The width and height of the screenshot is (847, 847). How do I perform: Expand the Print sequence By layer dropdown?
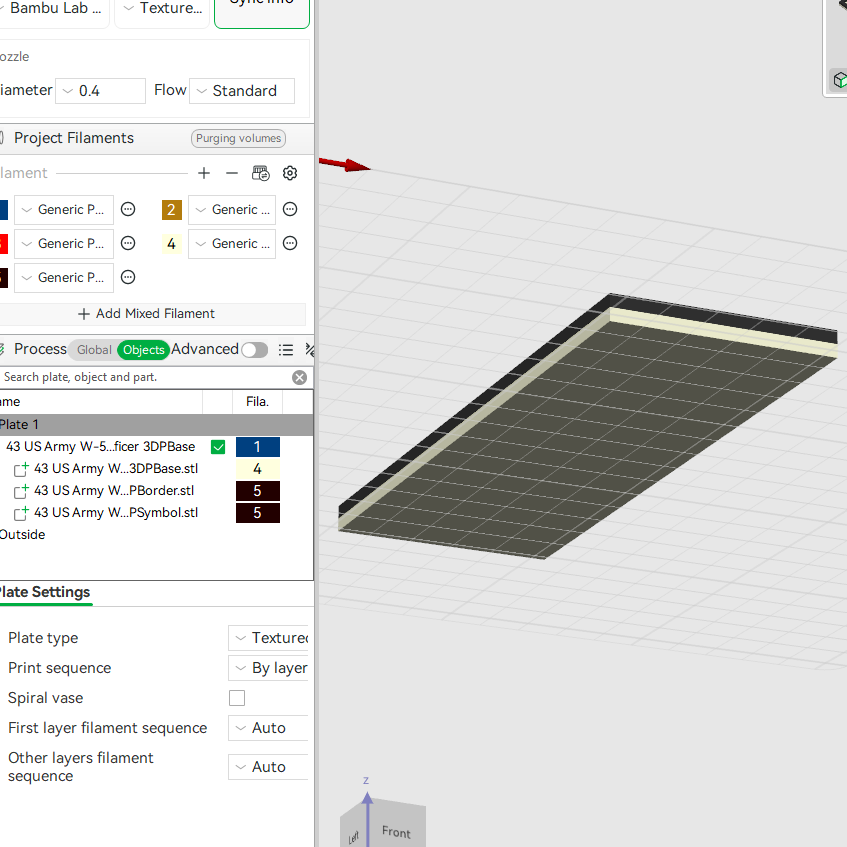(269, 668)
